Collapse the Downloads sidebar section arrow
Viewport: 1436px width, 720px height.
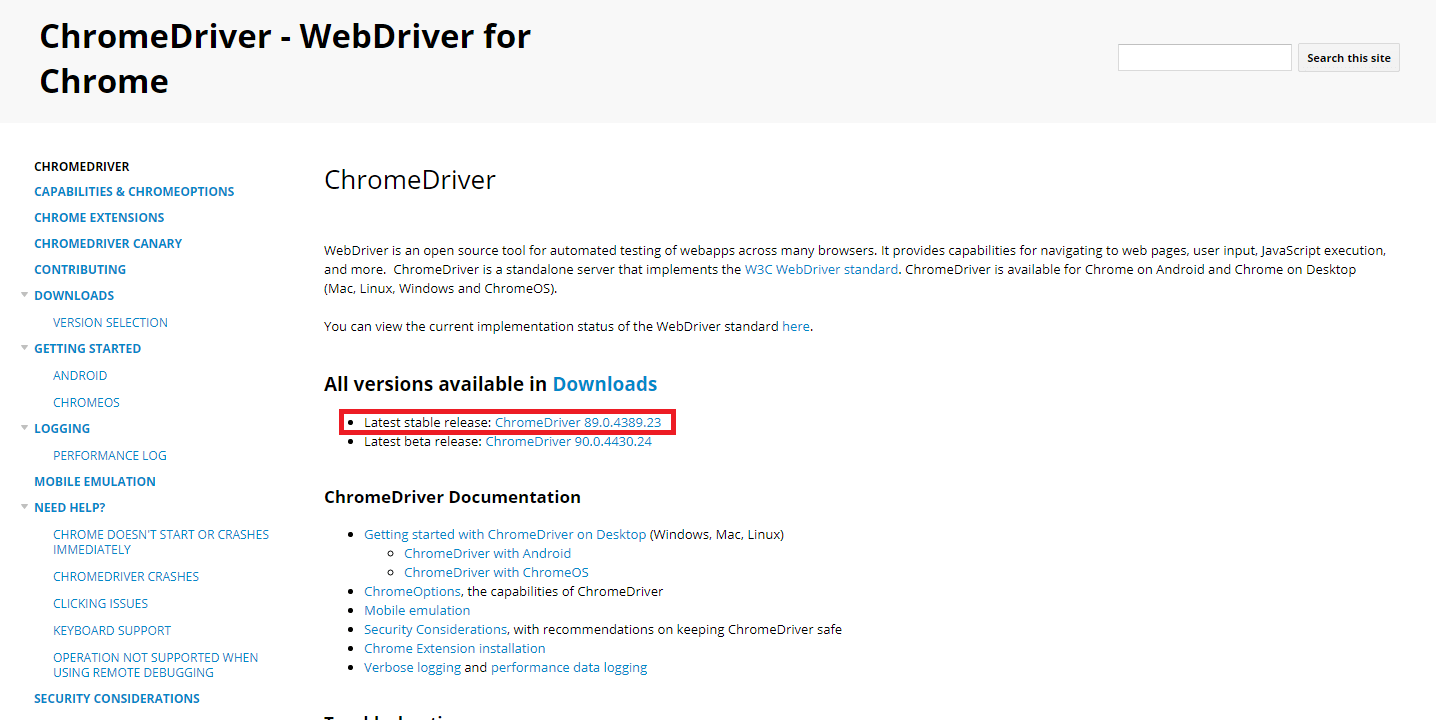(25, 295)
